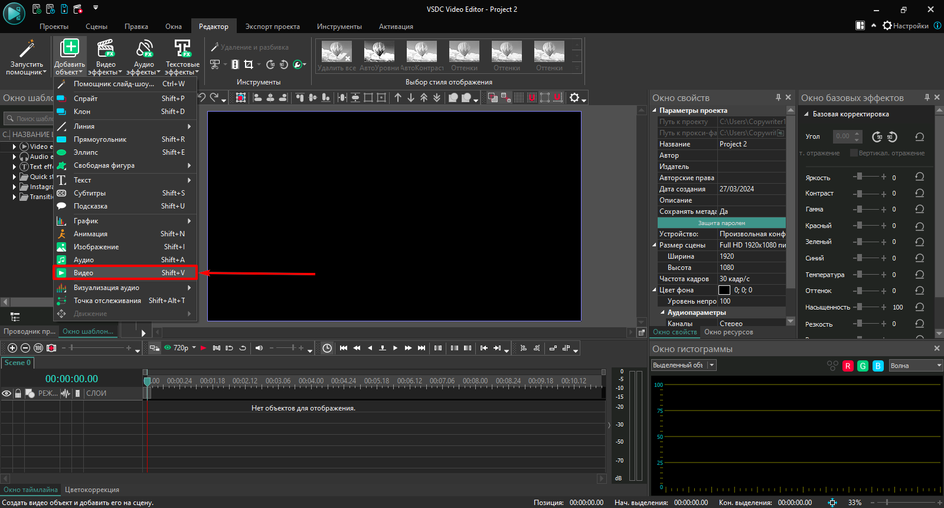Play forward with the white play arrow
944x508 pixels.
395,348
